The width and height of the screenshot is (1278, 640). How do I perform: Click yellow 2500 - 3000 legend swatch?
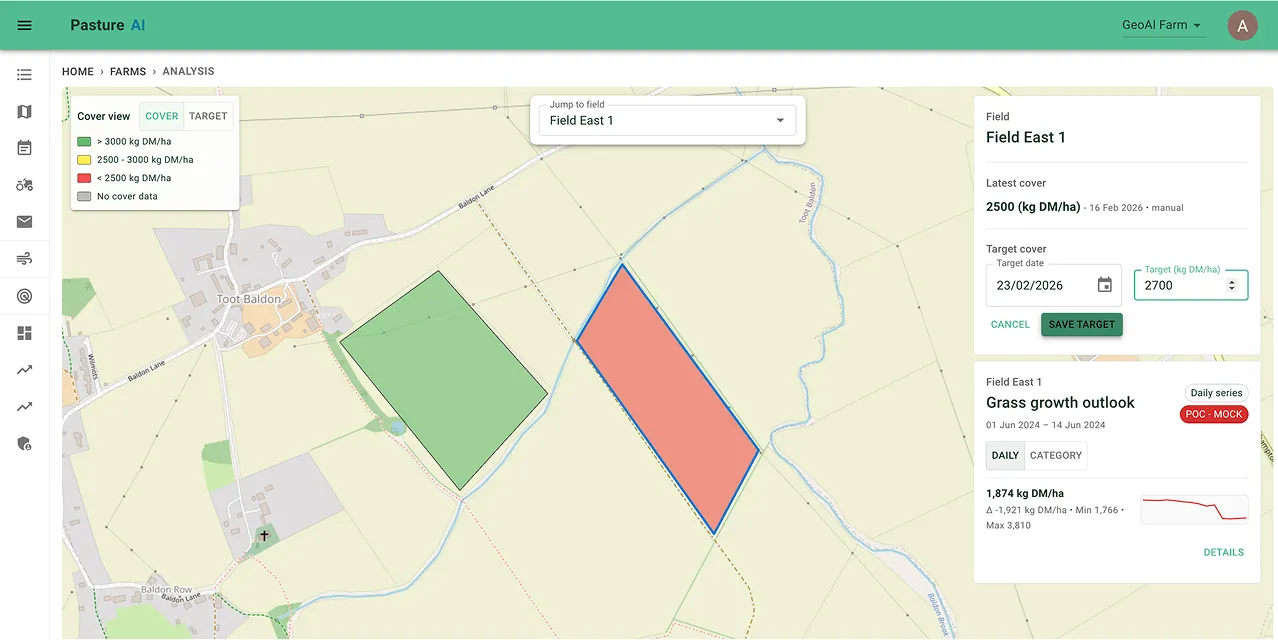[x=85, y=160]
